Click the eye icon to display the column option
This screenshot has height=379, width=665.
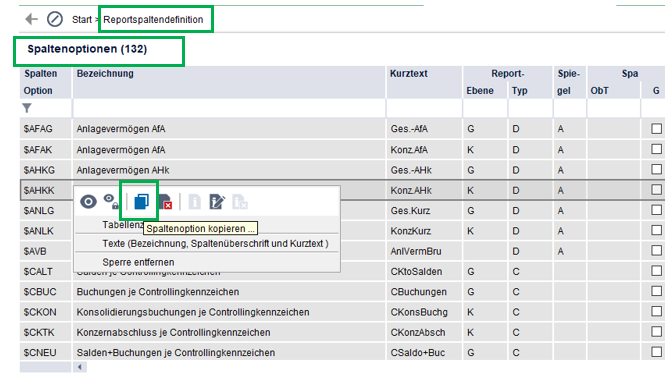[x=88, y=202]
